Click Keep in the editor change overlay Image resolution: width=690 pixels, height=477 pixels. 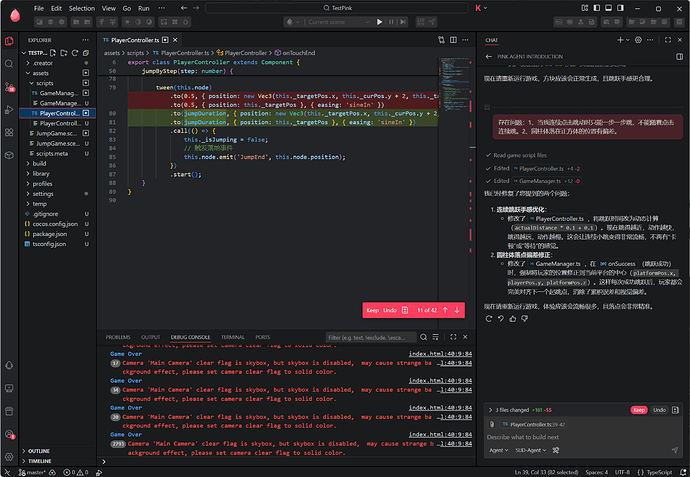(x=372, y=311)
